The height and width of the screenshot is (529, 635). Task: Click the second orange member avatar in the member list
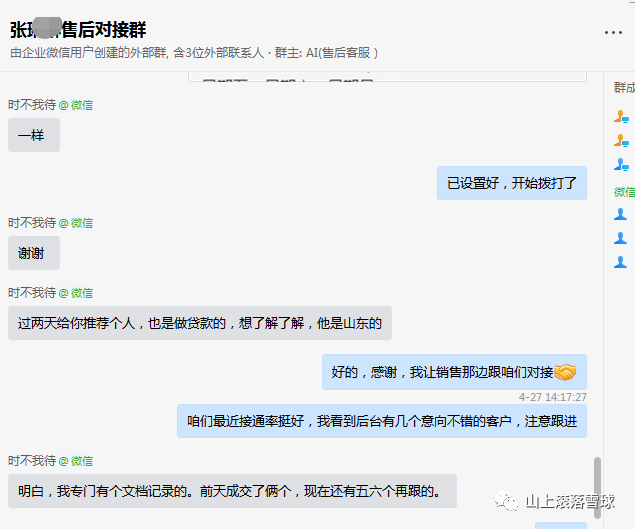[621, 141]
